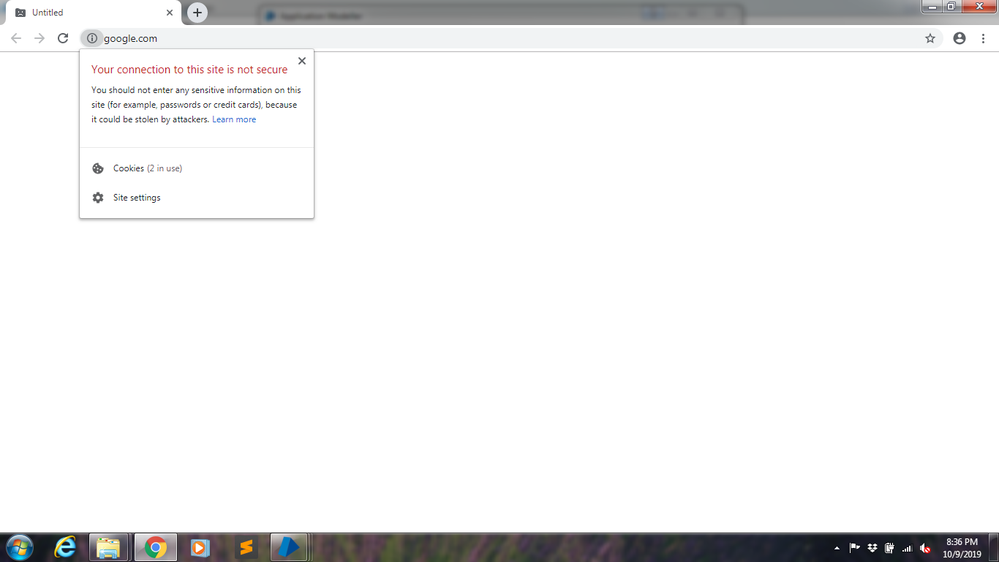Show hidden system tray icons
The height and width of the screenshot is (562, 999).
pyautogui.click(x=837, y=548)
